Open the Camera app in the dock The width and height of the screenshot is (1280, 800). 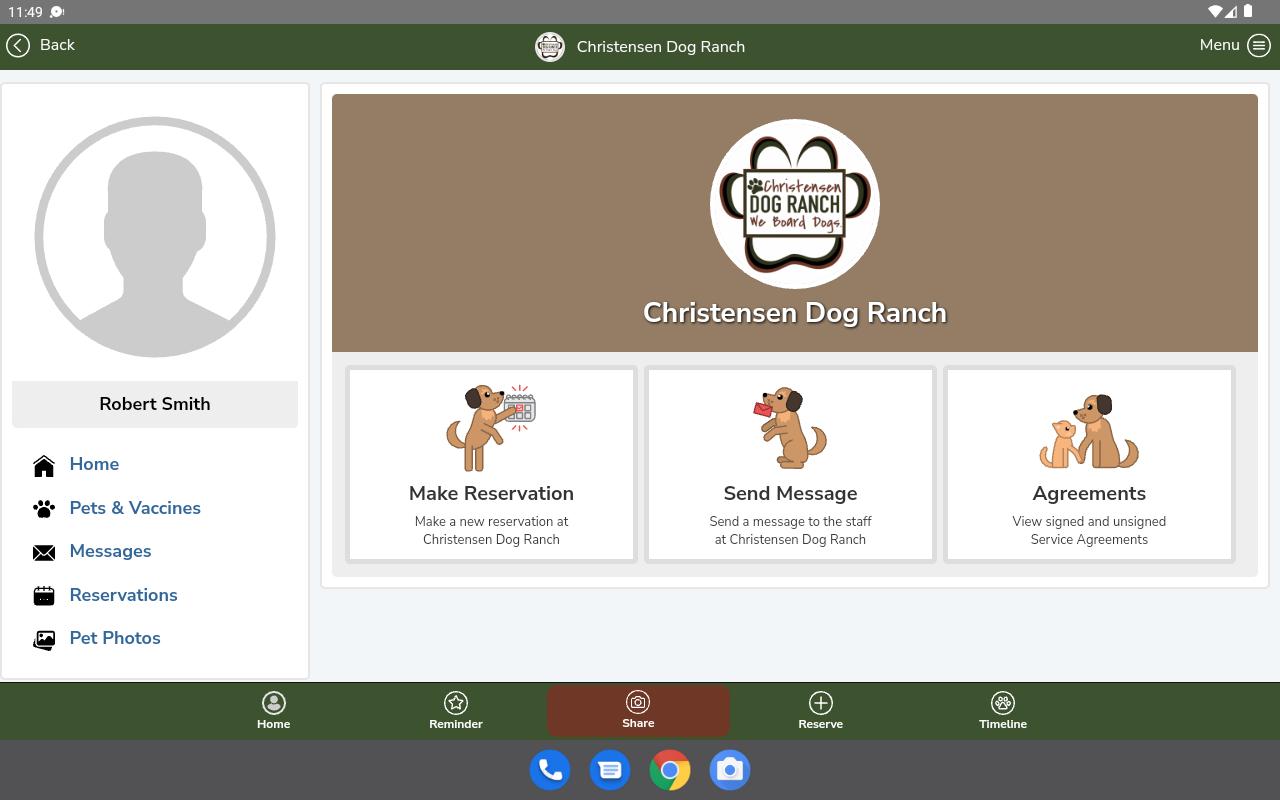pos(730,770)
